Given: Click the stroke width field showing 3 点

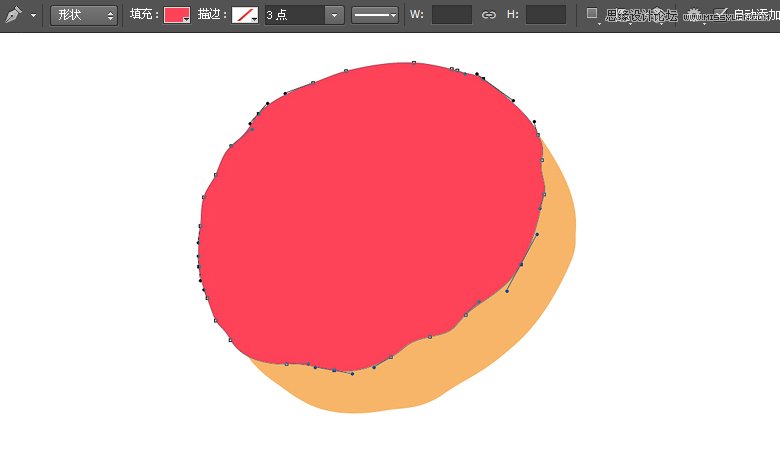Looking at the screenshot, I should [295, 15].
